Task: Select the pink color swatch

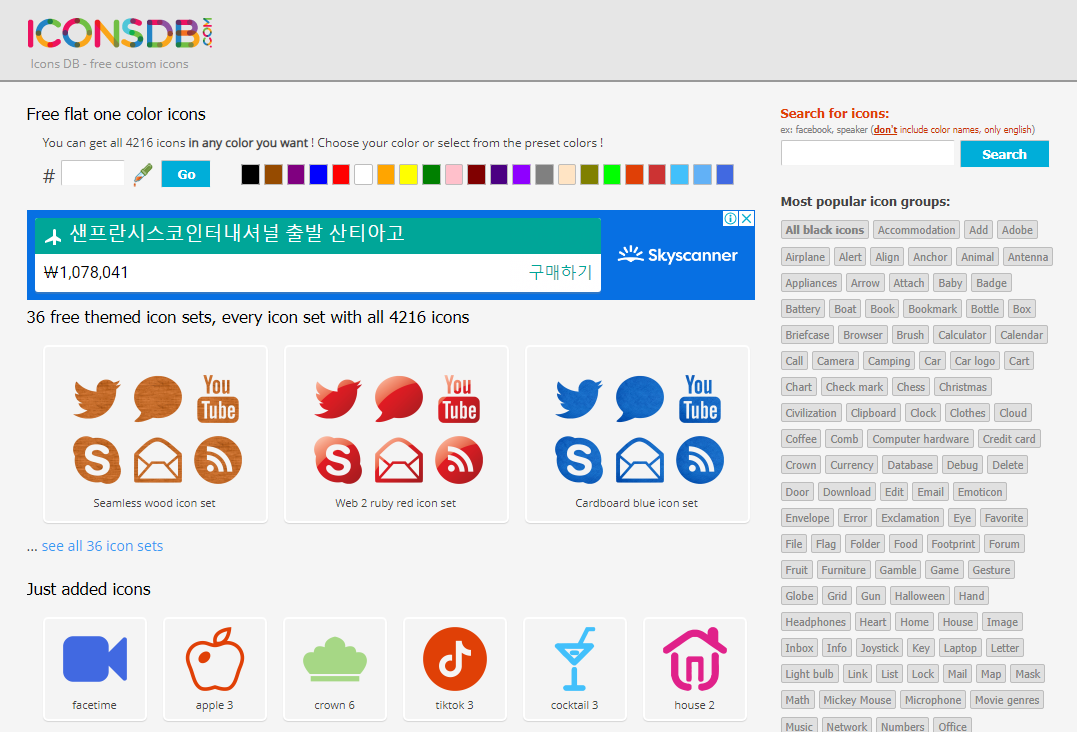Action: click(x=454, y=174)
